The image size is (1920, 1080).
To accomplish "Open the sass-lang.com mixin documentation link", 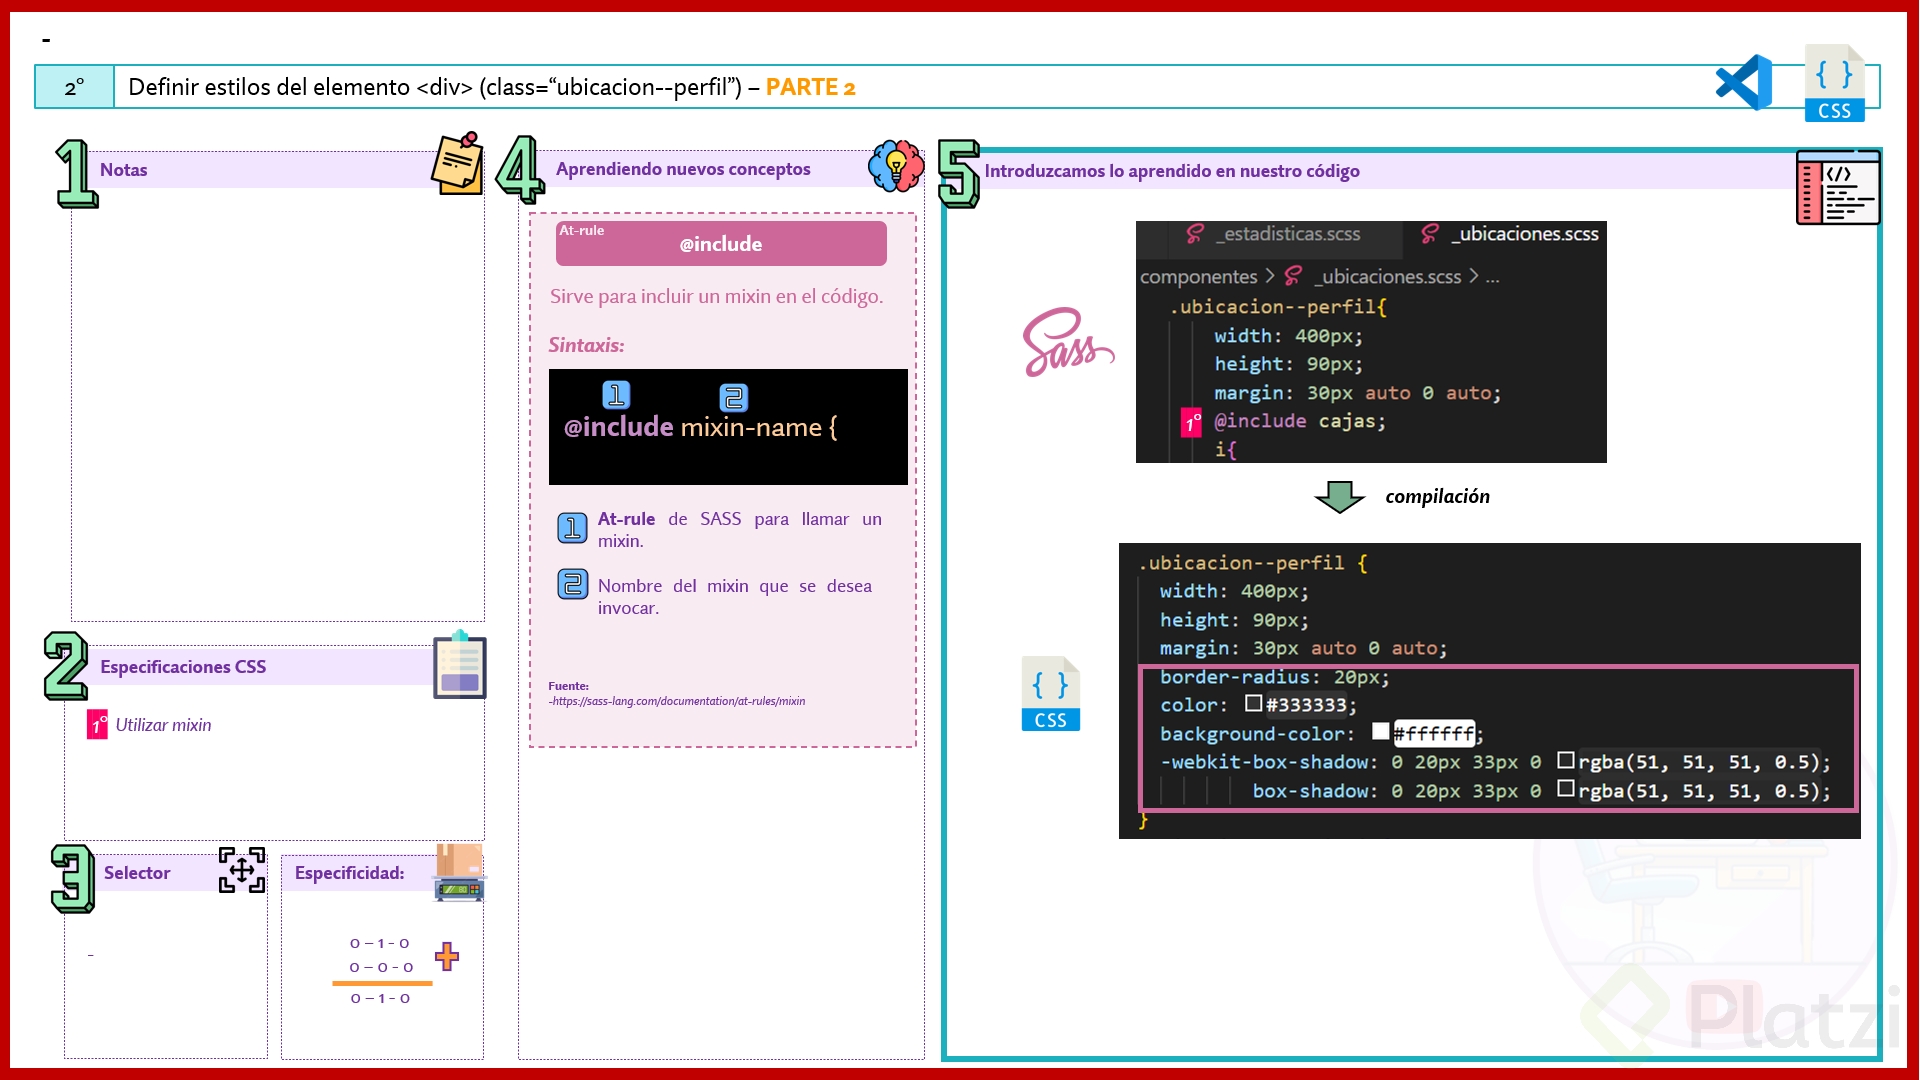I will (678, 701).
